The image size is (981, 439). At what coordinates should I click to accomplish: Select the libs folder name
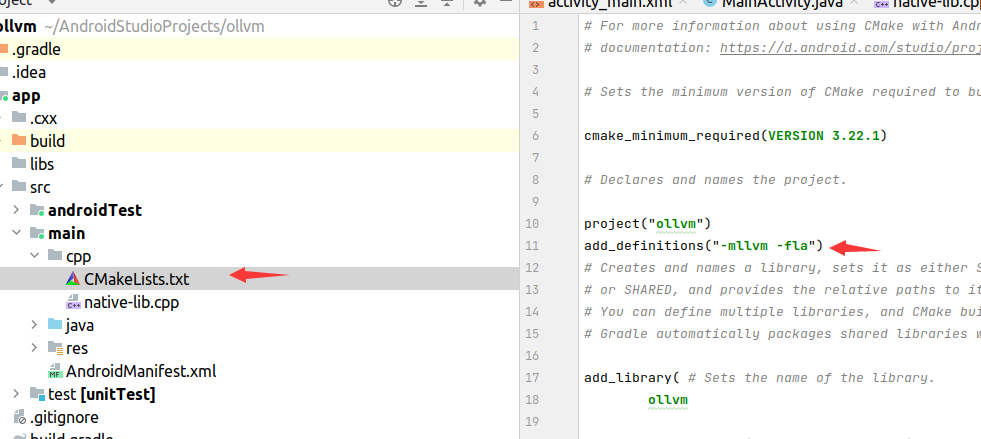[42, 164]
